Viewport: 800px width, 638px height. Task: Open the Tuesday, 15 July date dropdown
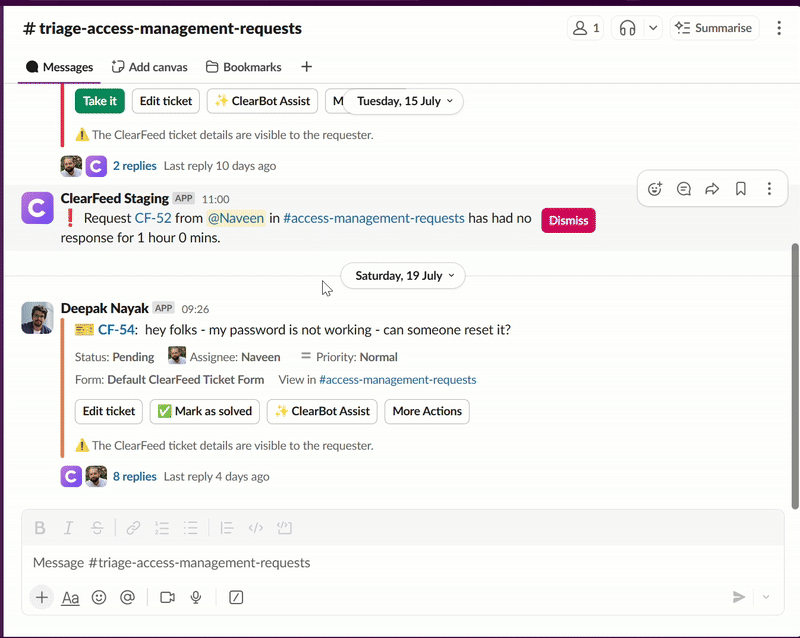[404, 101]
